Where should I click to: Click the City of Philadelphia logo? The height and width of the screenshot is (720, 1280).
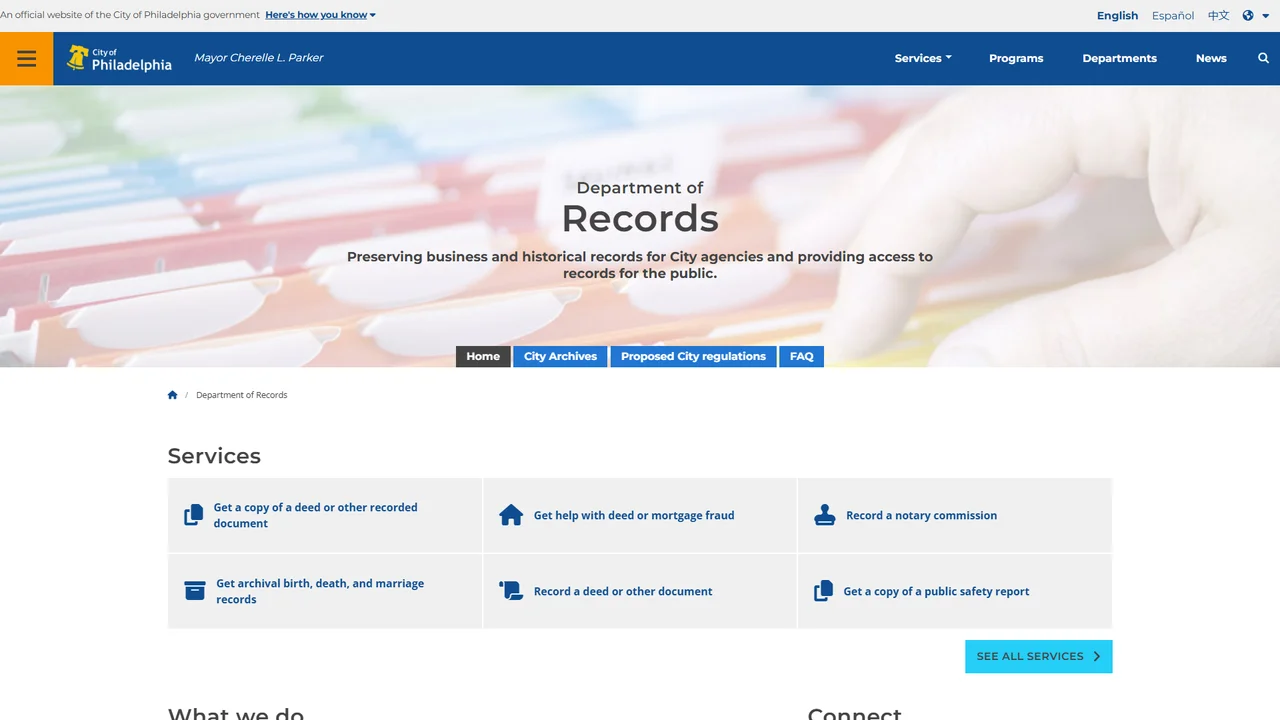(x=119, y=58)
